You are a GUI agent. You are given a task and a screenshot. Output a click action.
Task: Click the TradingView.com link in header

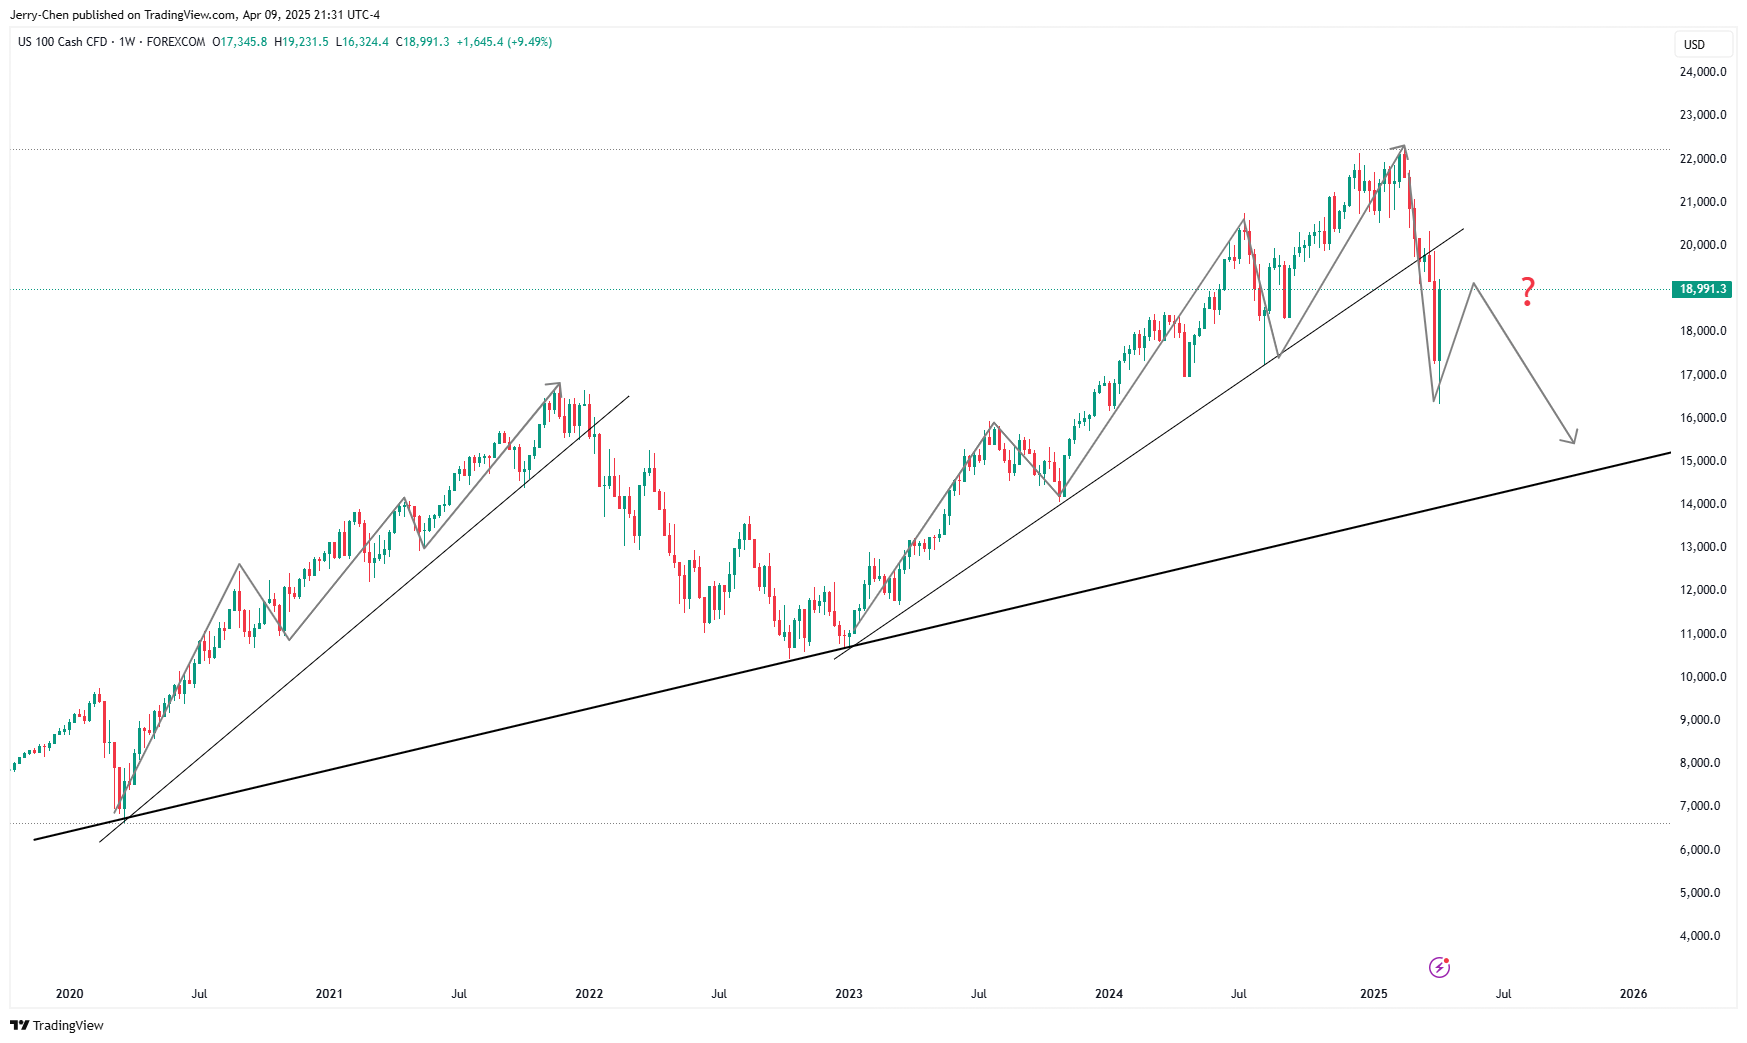click(191, 15)
